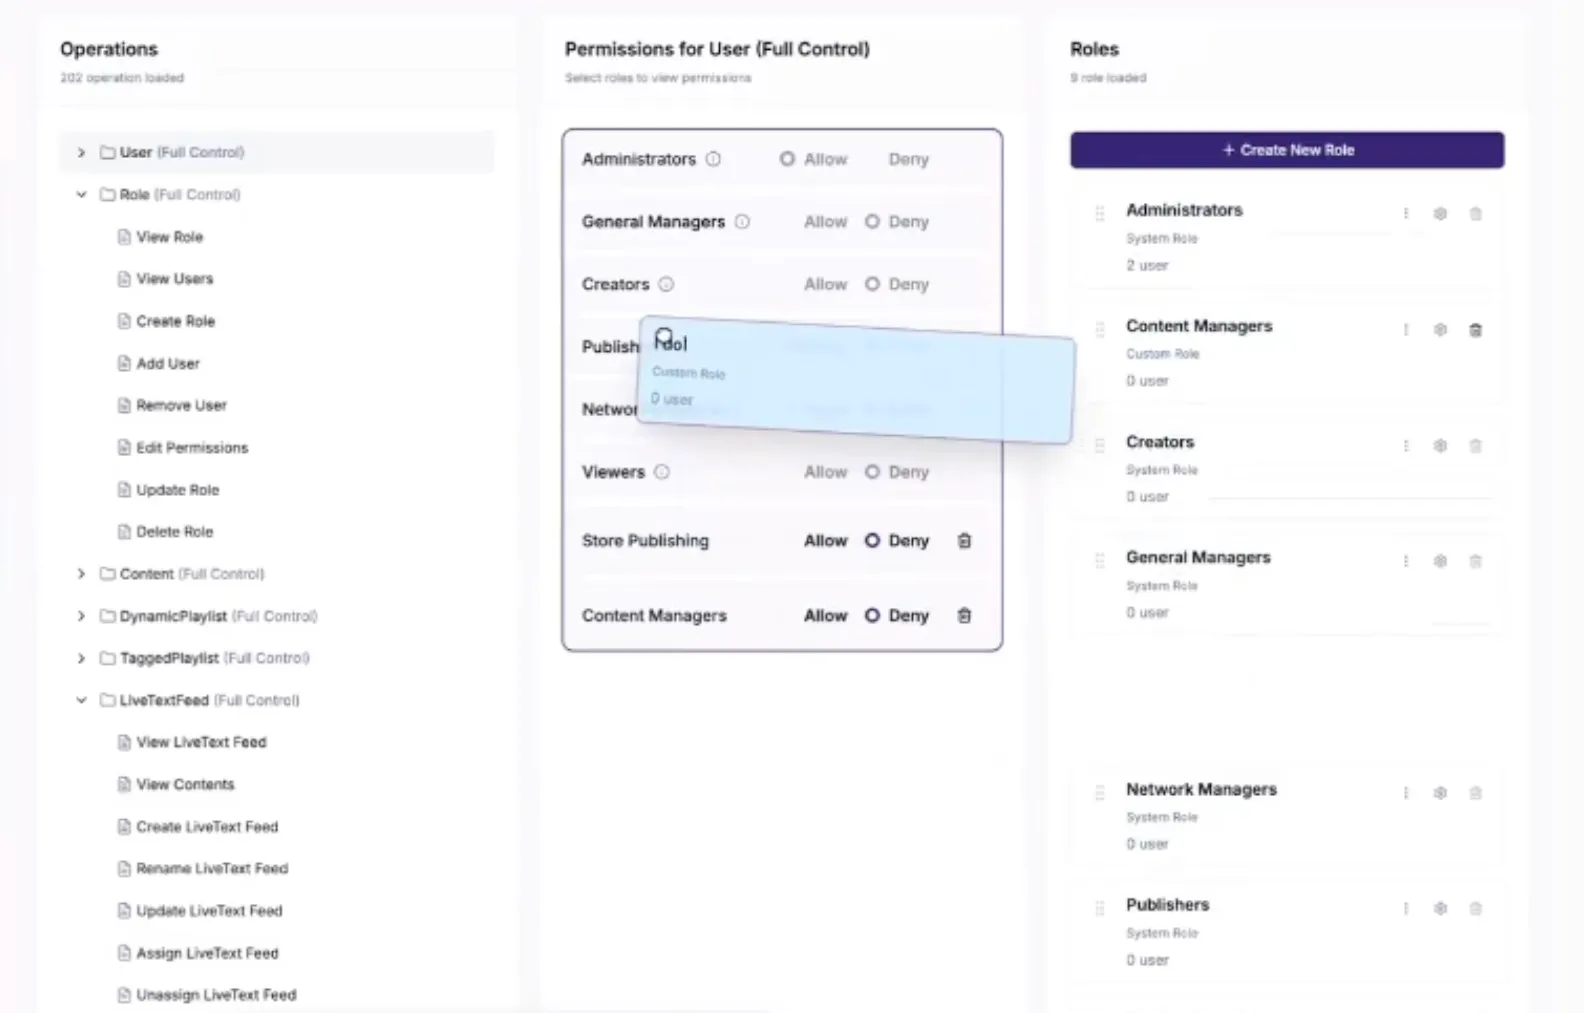Click the gear icon on Content Managers role card

click(x=1440, y=330)
